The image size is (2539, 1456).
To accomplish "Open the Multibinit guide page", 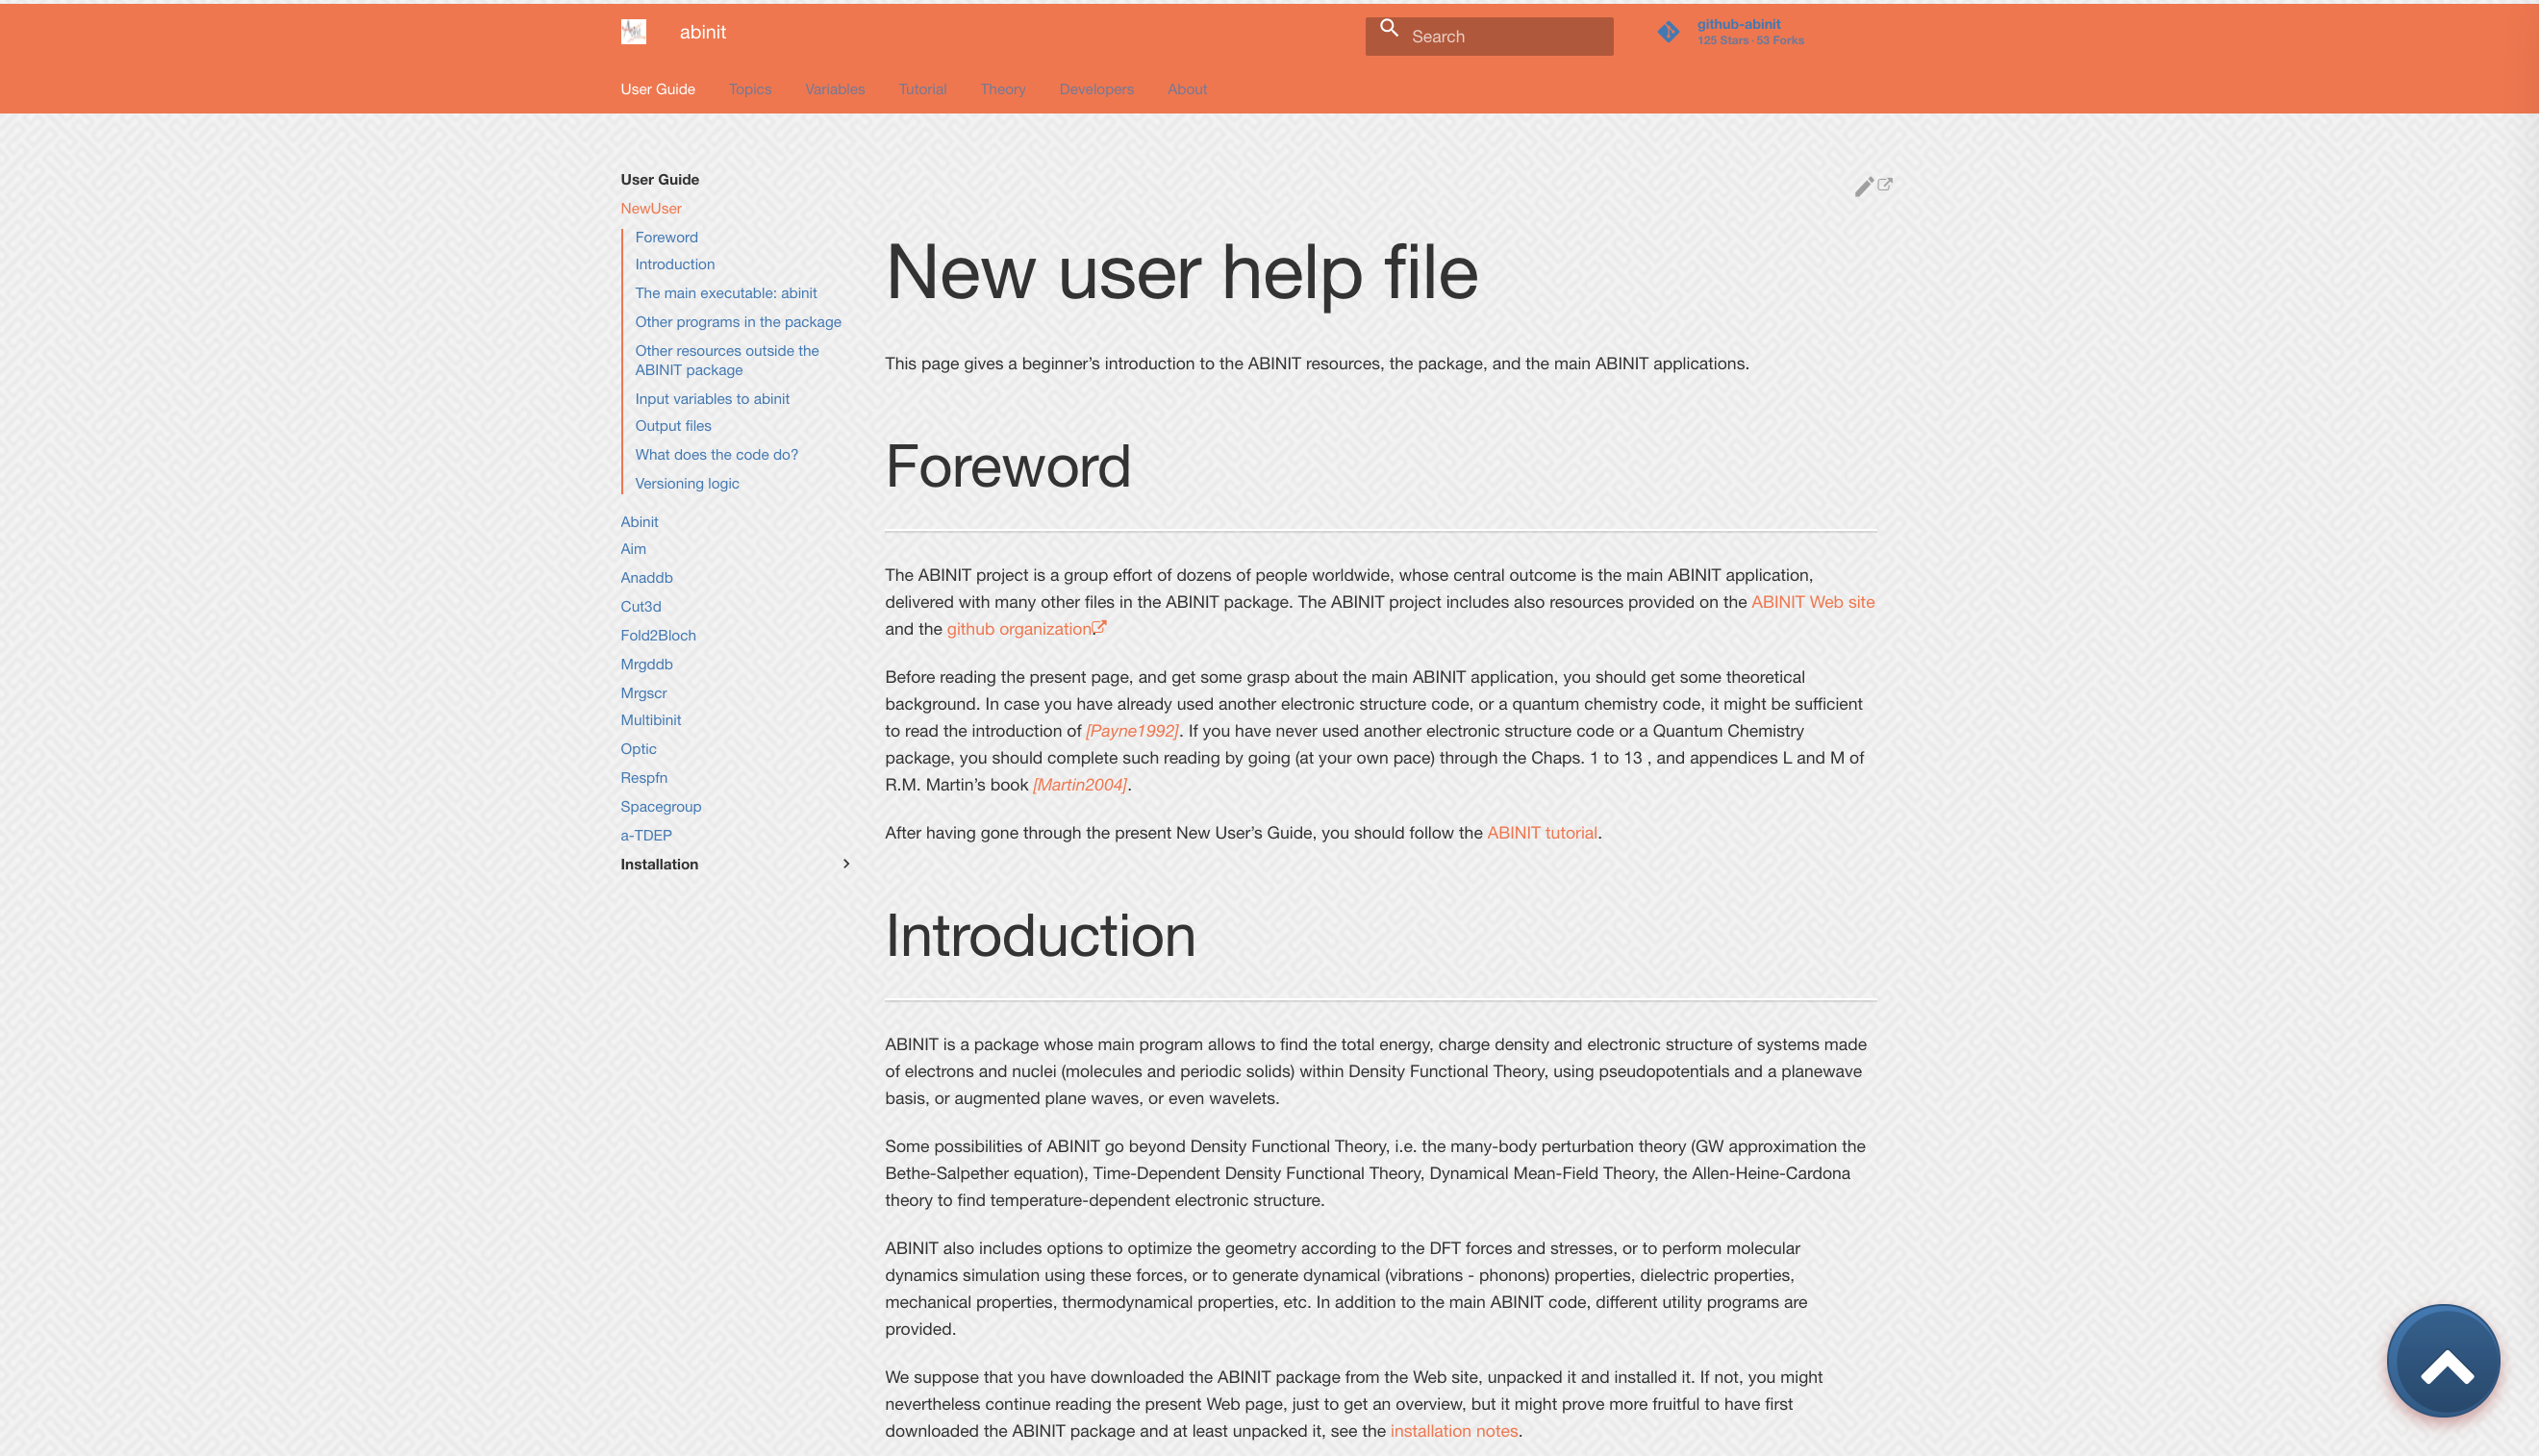I will 650,720.
